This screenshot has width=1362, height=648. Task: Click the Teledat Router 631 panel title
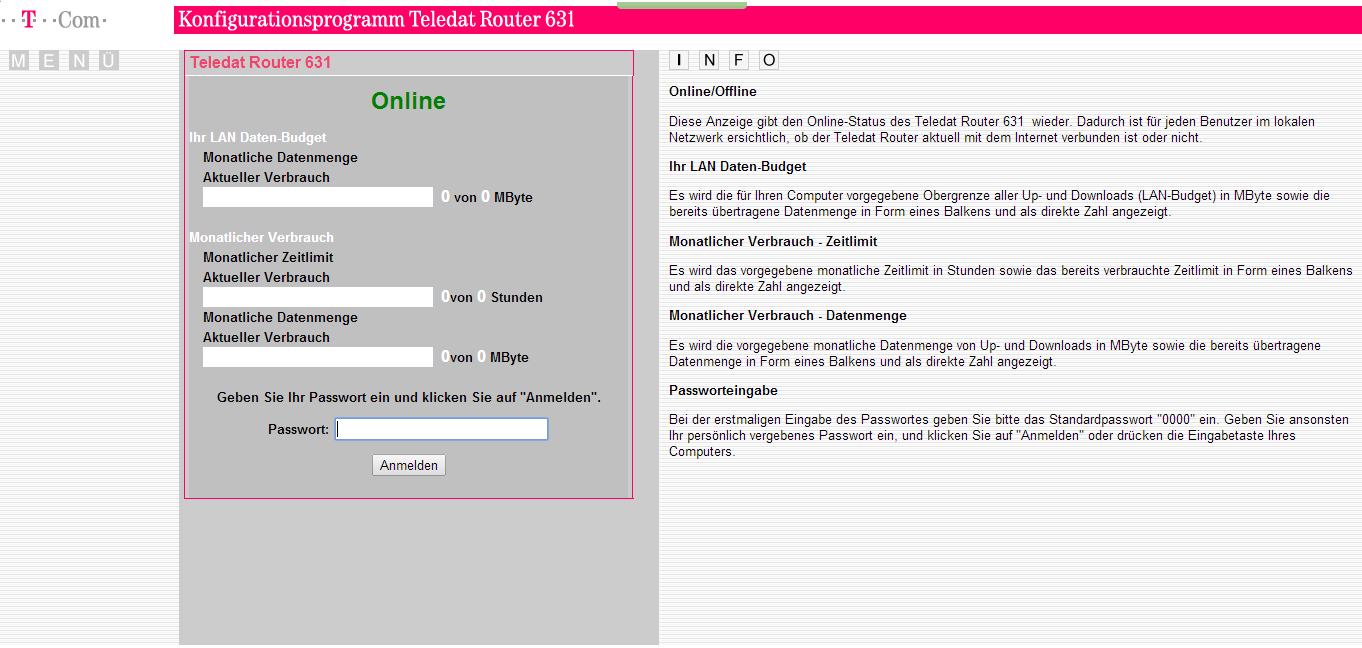261,62
